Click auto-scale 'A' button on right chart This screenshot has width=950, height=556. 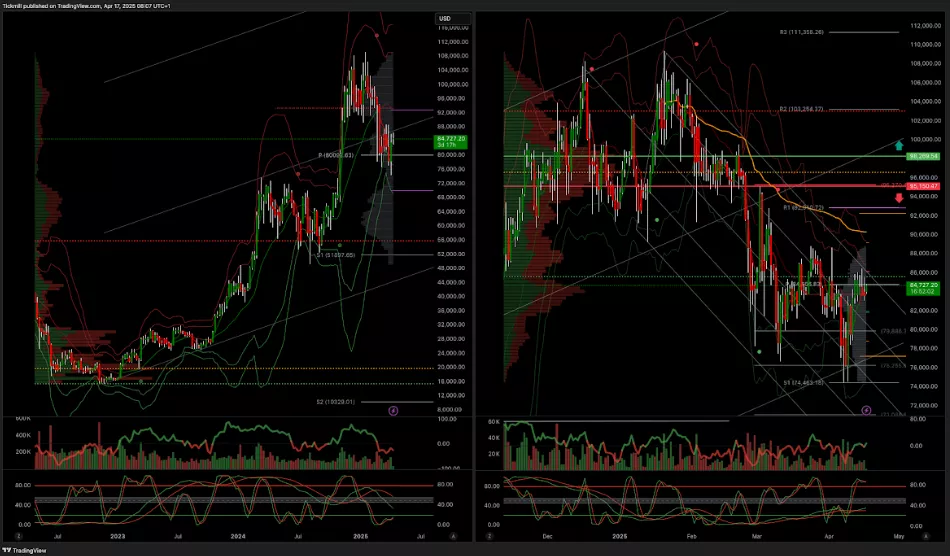click(926, 536)
